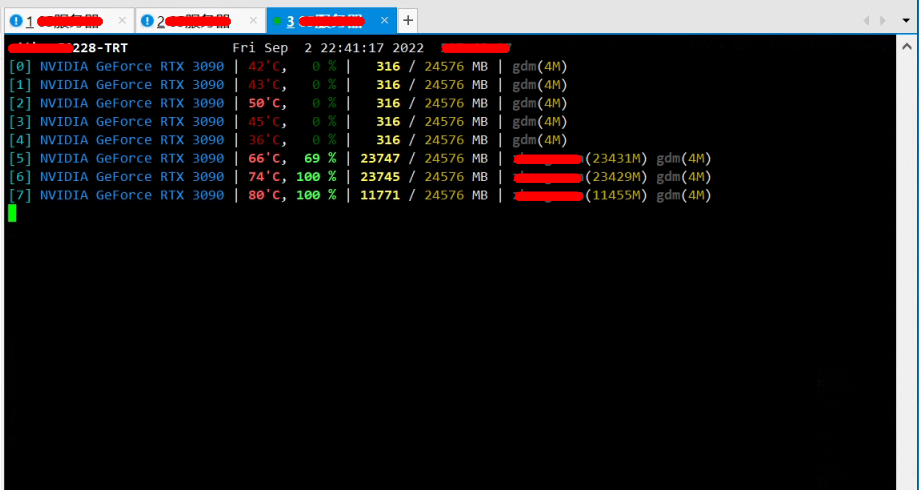Viewport: 919px width, 490px height.
Task: Click the '[1] NVIDIA GeForce RTX 3090' row label
Action: 116,85
